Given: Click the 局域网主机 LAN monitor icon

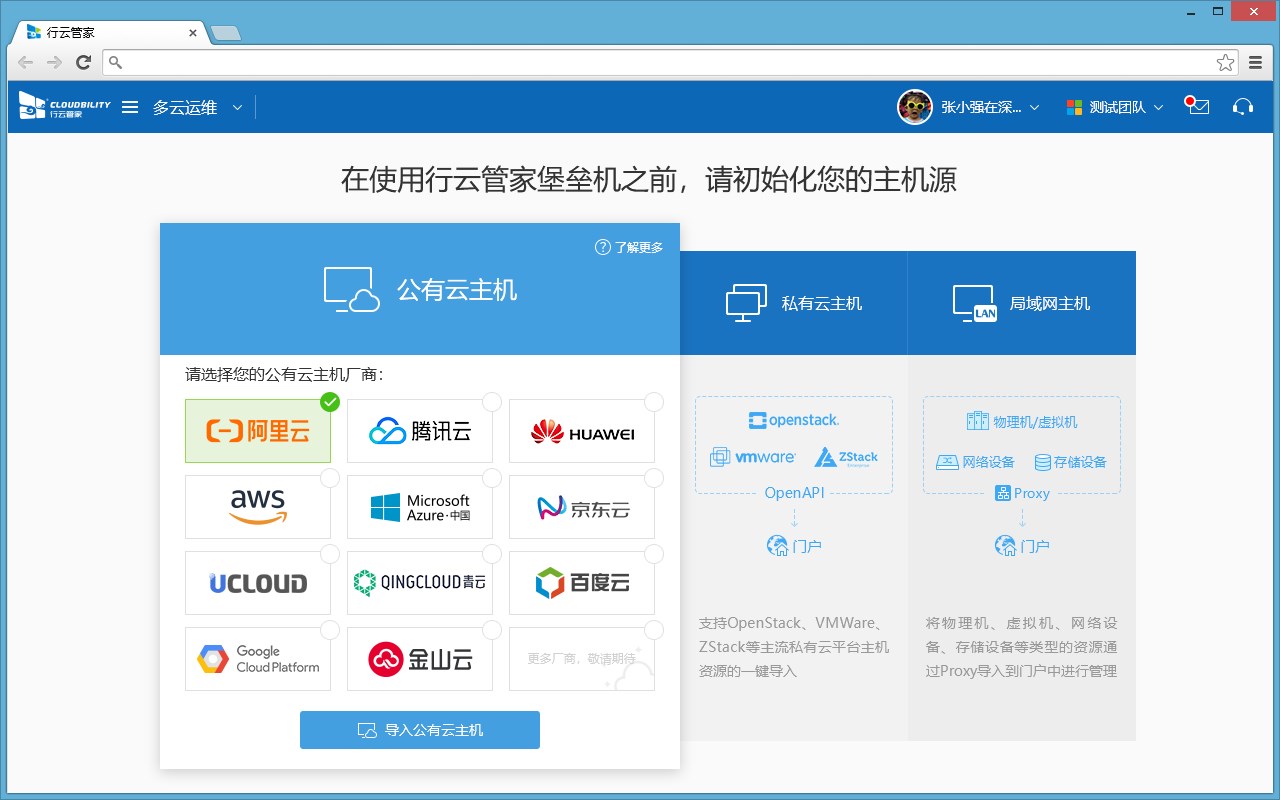Looking at the screenshot, I should click(x=975, y=303).
